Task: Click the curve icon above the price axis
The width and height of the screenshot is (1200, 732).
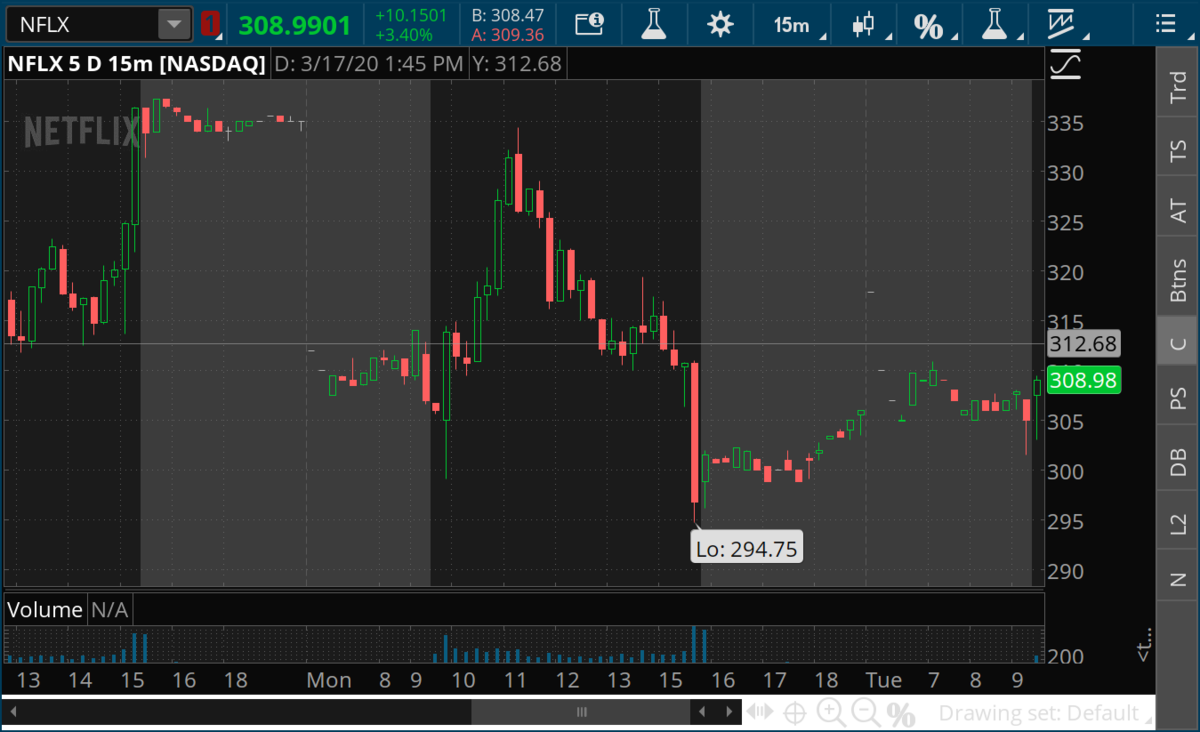Action: pos(1066,64)
